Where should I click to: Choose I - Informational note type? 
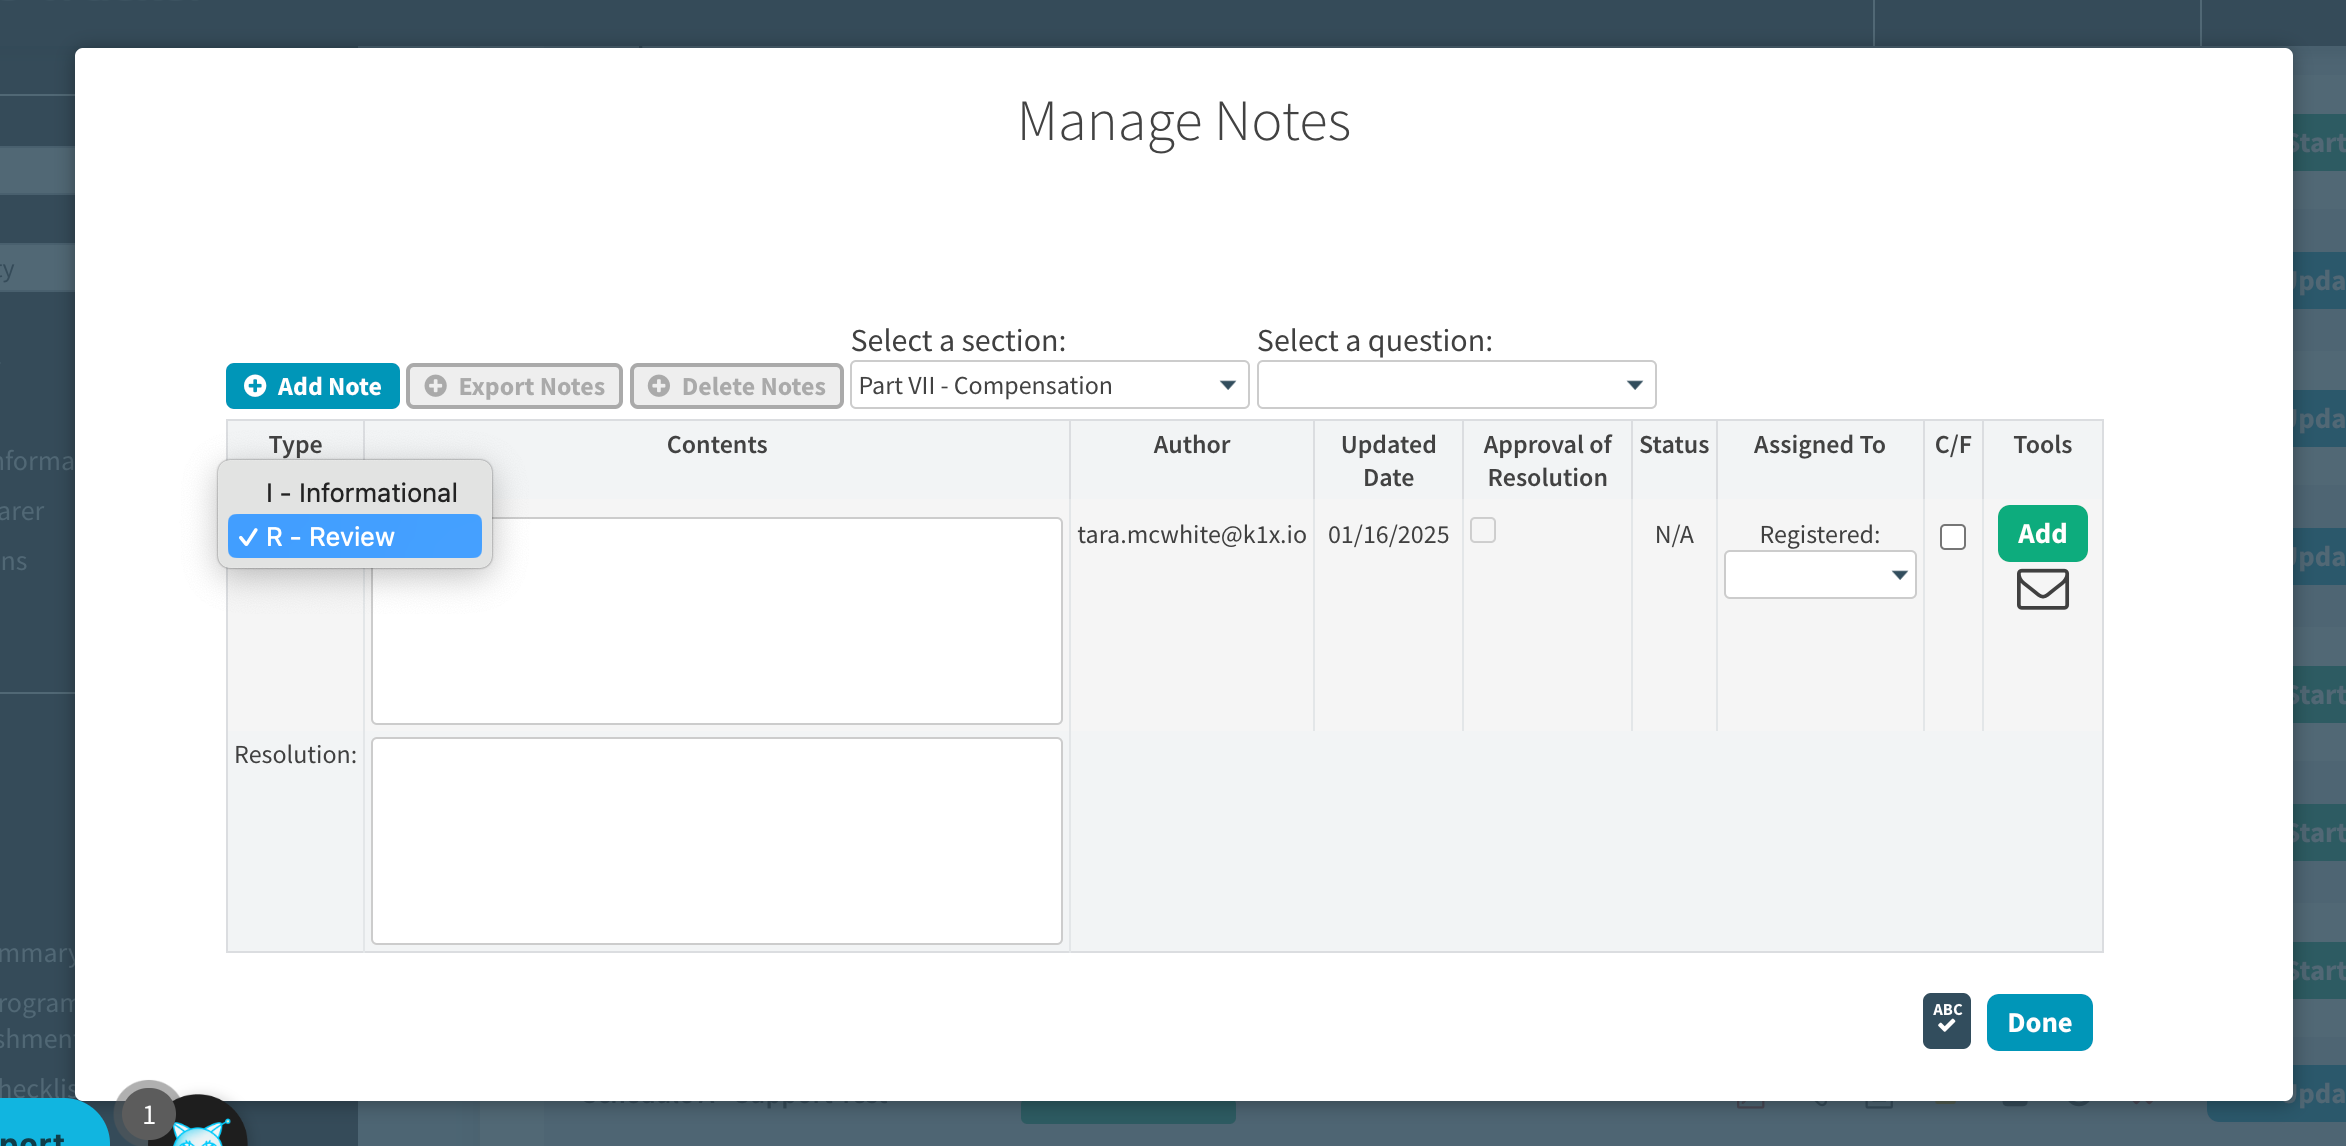pyautogui.click(x=361, y=493)
